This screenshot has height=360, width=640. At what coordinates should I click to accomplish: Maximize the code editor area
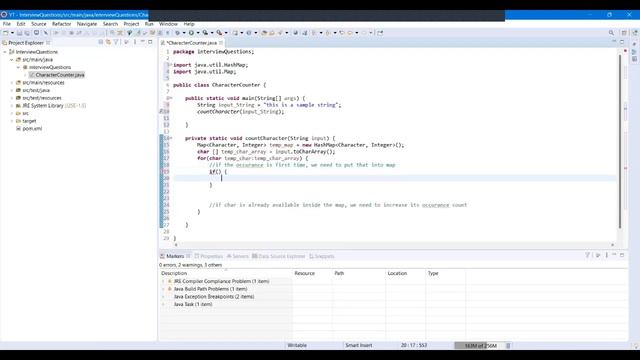point(622,42)
